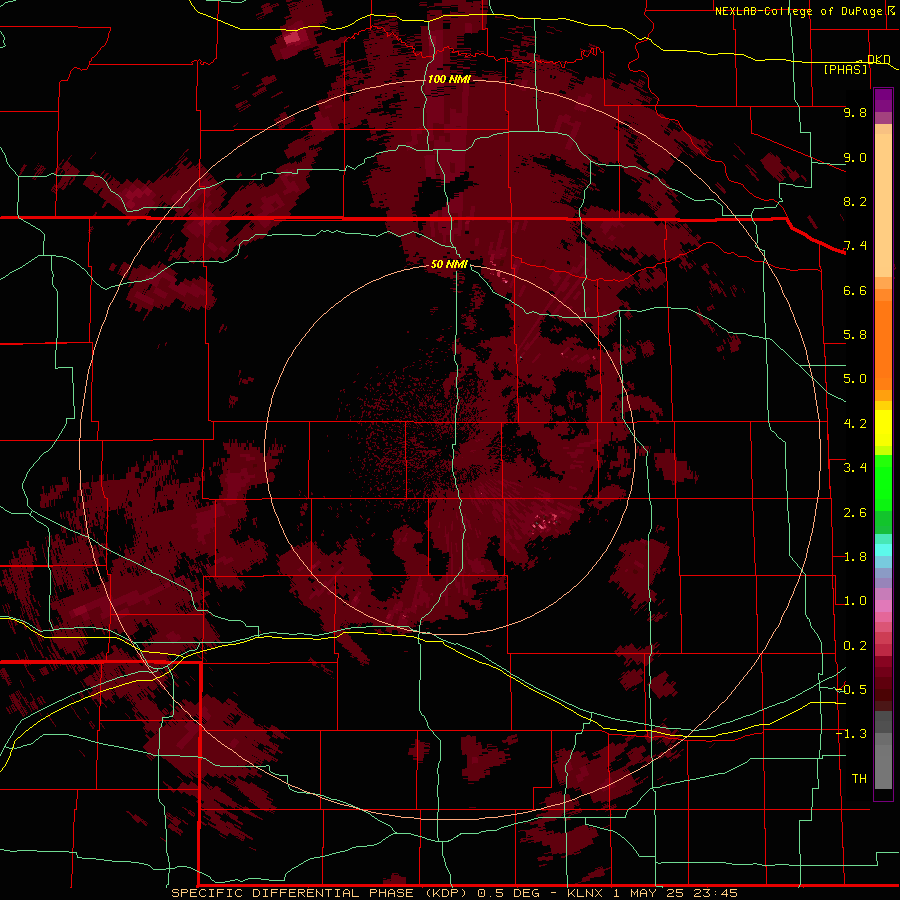Pick the cyan band of the color scale

[x=883, y=550]
